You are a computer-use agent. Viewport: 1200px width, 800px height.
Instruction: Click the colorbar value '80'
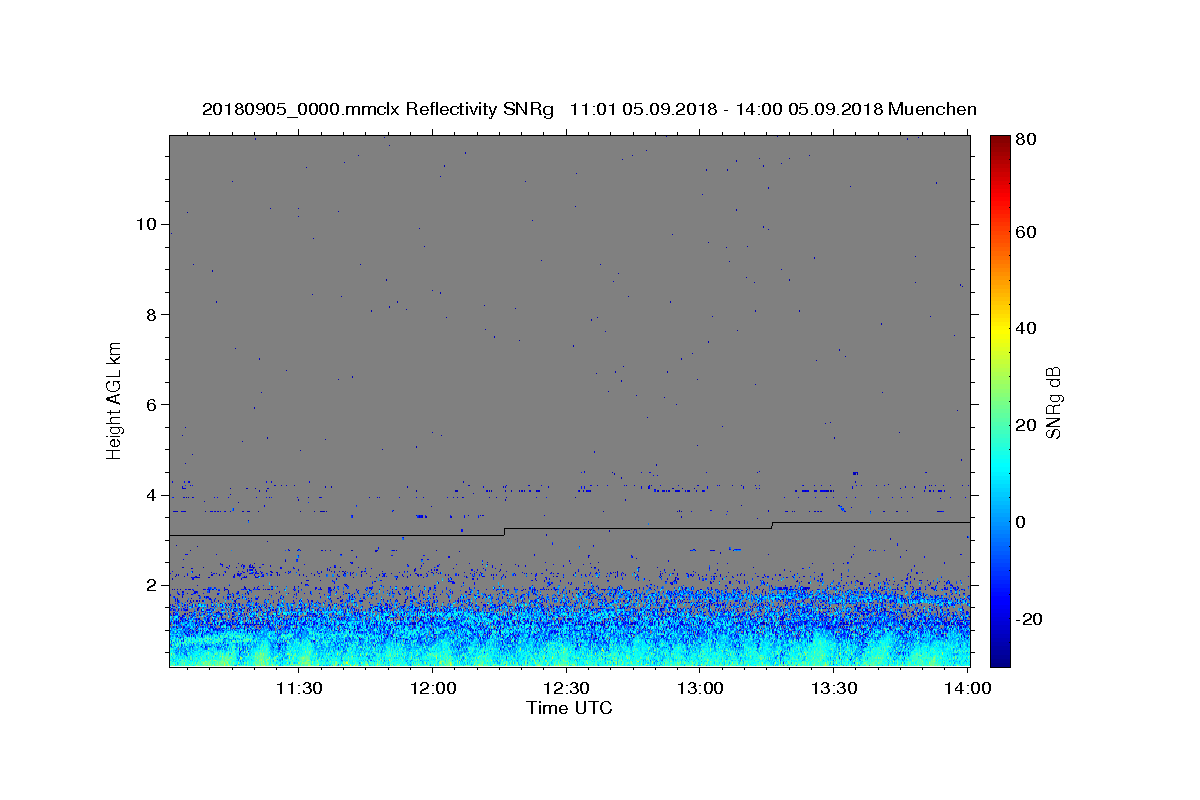1028,140
